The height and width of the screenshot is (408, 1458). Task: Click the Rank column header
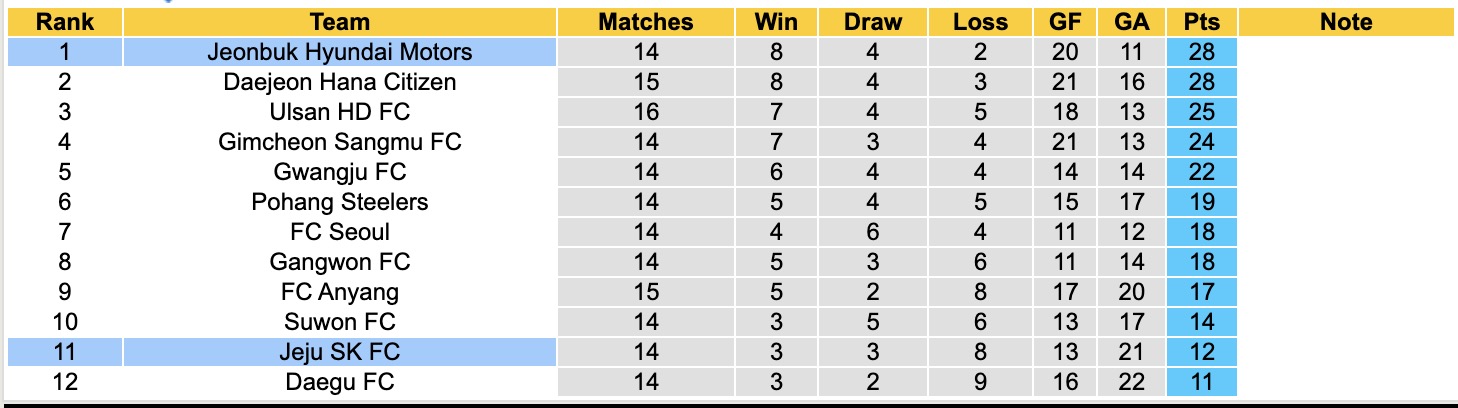coord(64,22)
